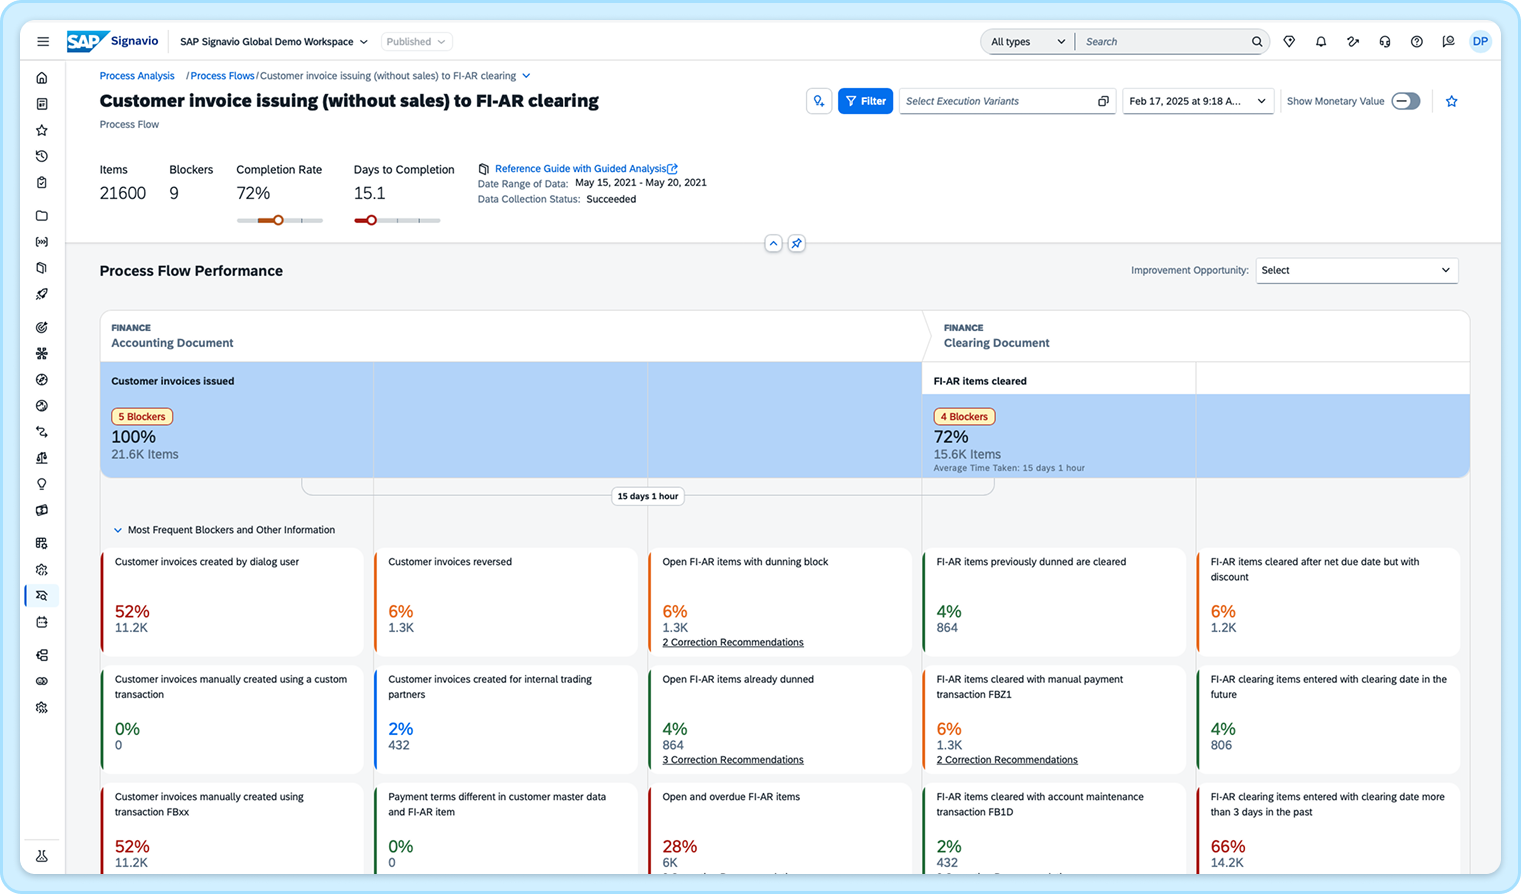Image resolution: width=1521 pixels, height=894 pixels.
Task: Open Customer invoices created for internal trading partners card
Action: (506, 719)
